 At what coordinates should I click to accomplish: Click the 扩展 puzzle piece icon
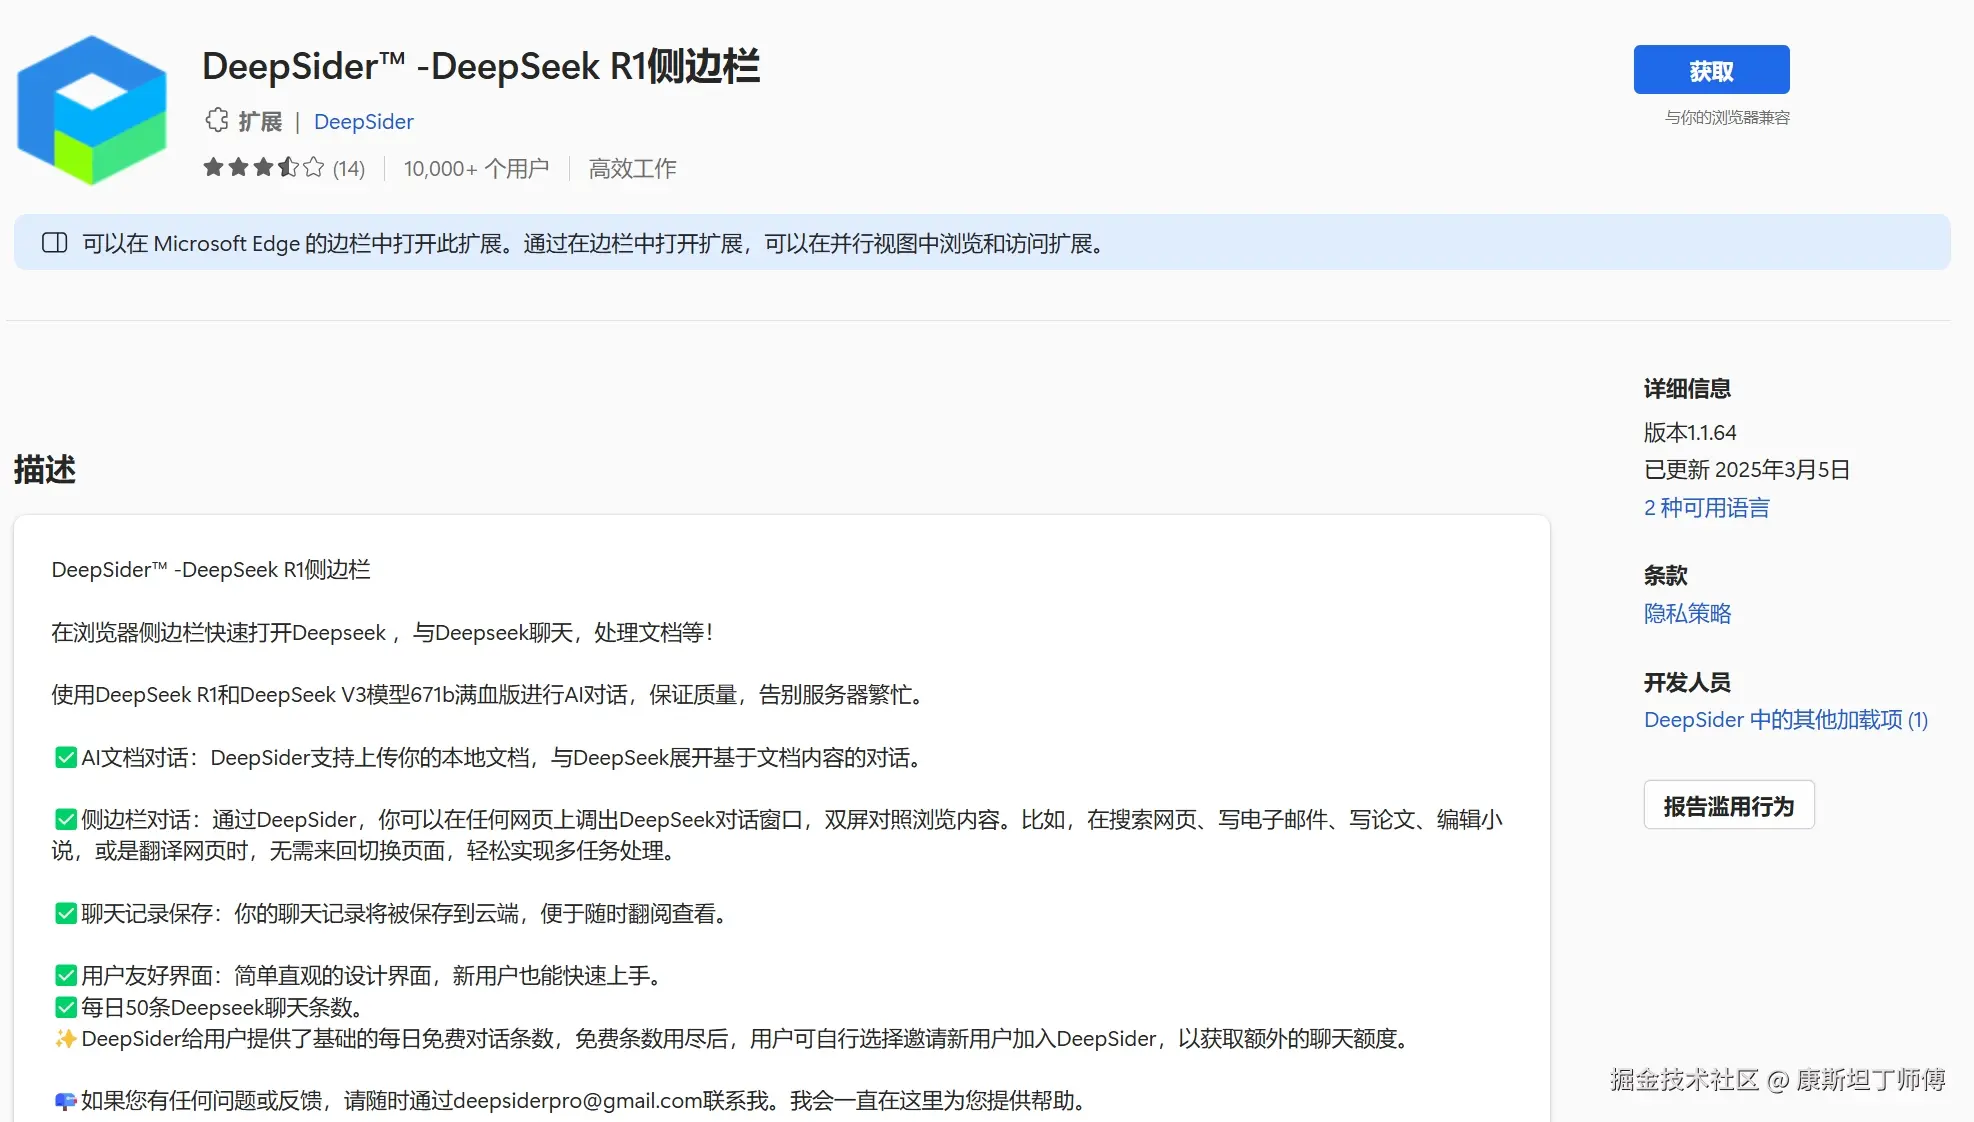216,120
